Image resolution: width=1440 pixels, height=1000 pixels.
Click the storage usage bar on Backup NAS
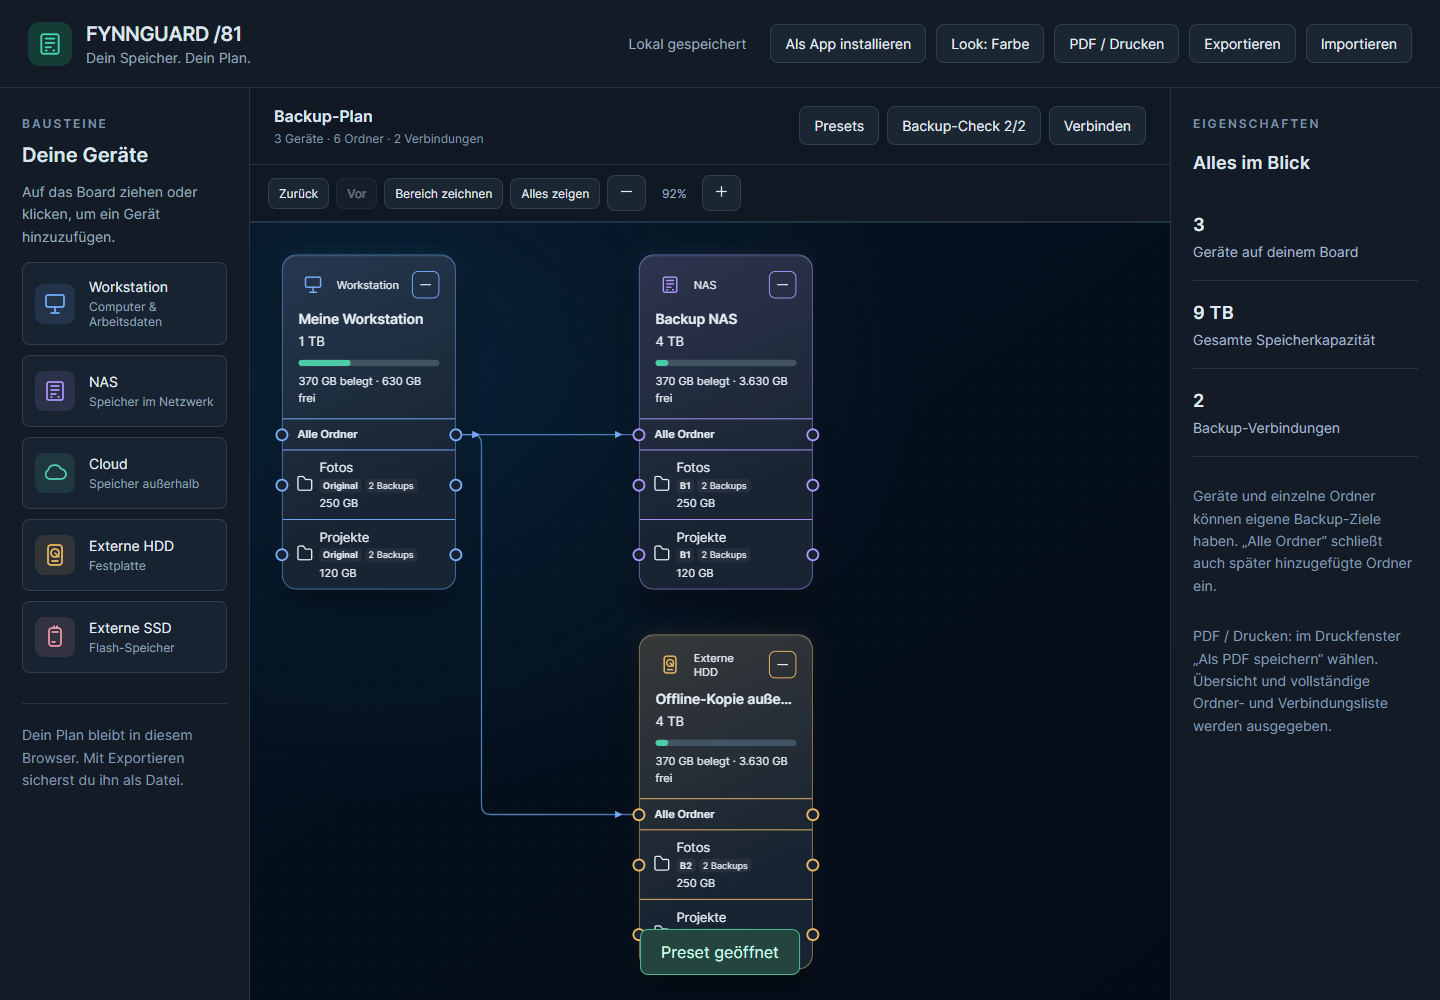726,363
